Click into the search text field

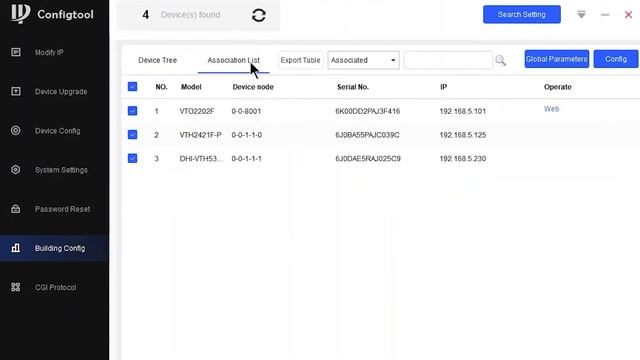pyautogui.click(x=448, y=60)
